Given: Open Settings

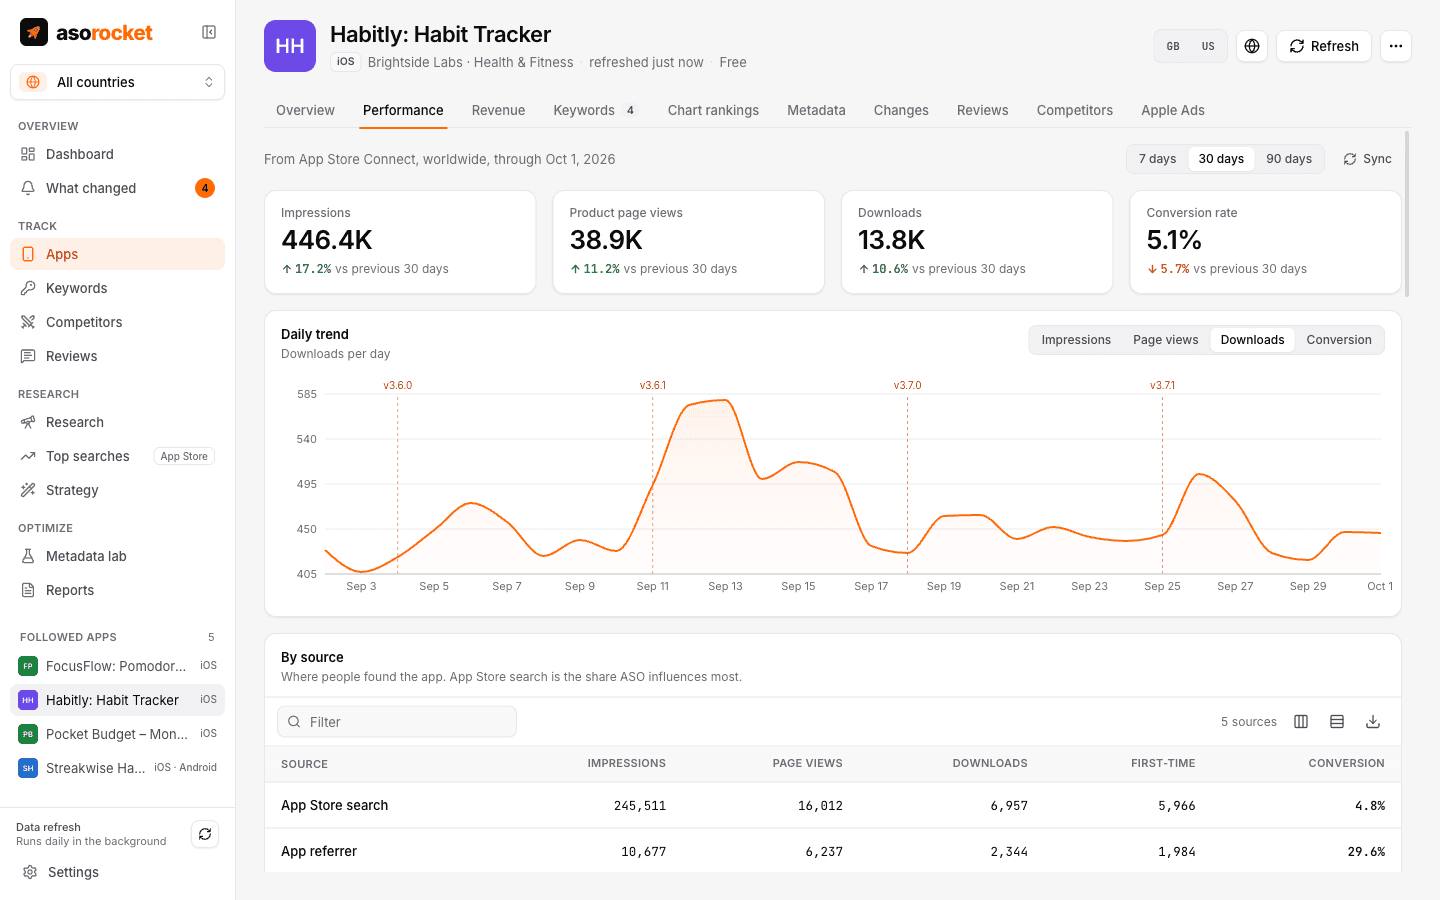Looking at the screenshot, I should [x=117, y=872].
